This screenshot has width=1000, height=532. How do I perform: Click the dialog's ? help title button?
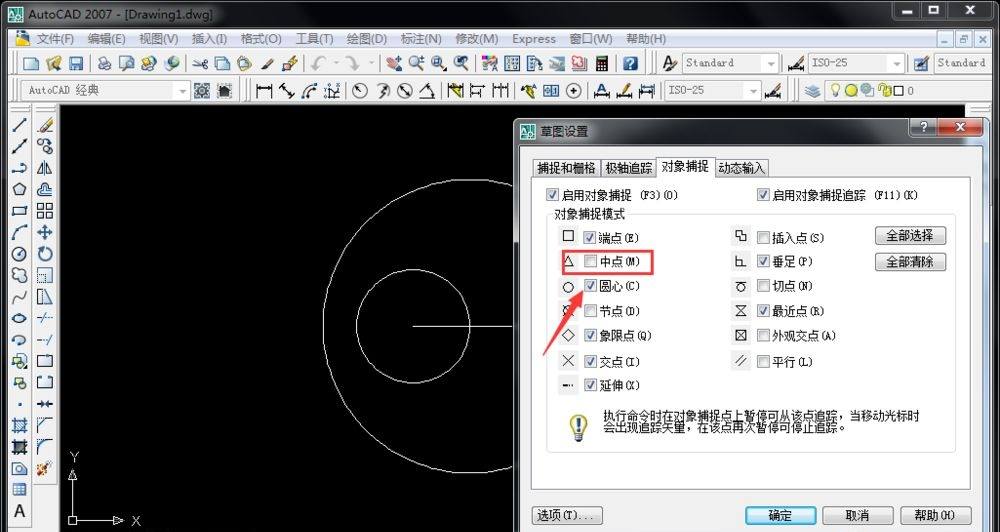point(925,127)
